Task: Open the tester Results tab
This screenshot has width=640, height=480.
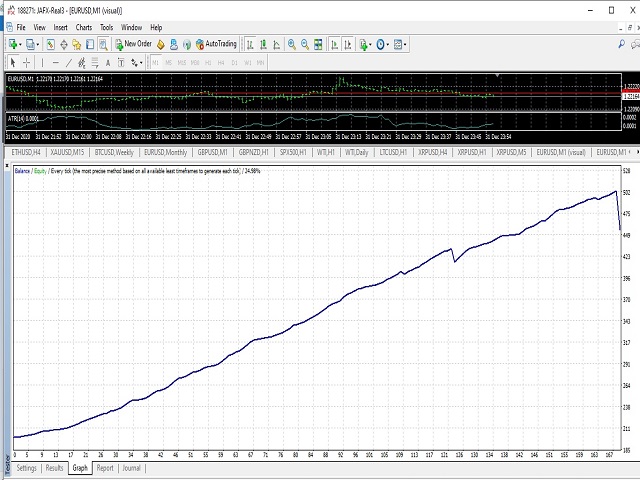Action: (54, 468)
